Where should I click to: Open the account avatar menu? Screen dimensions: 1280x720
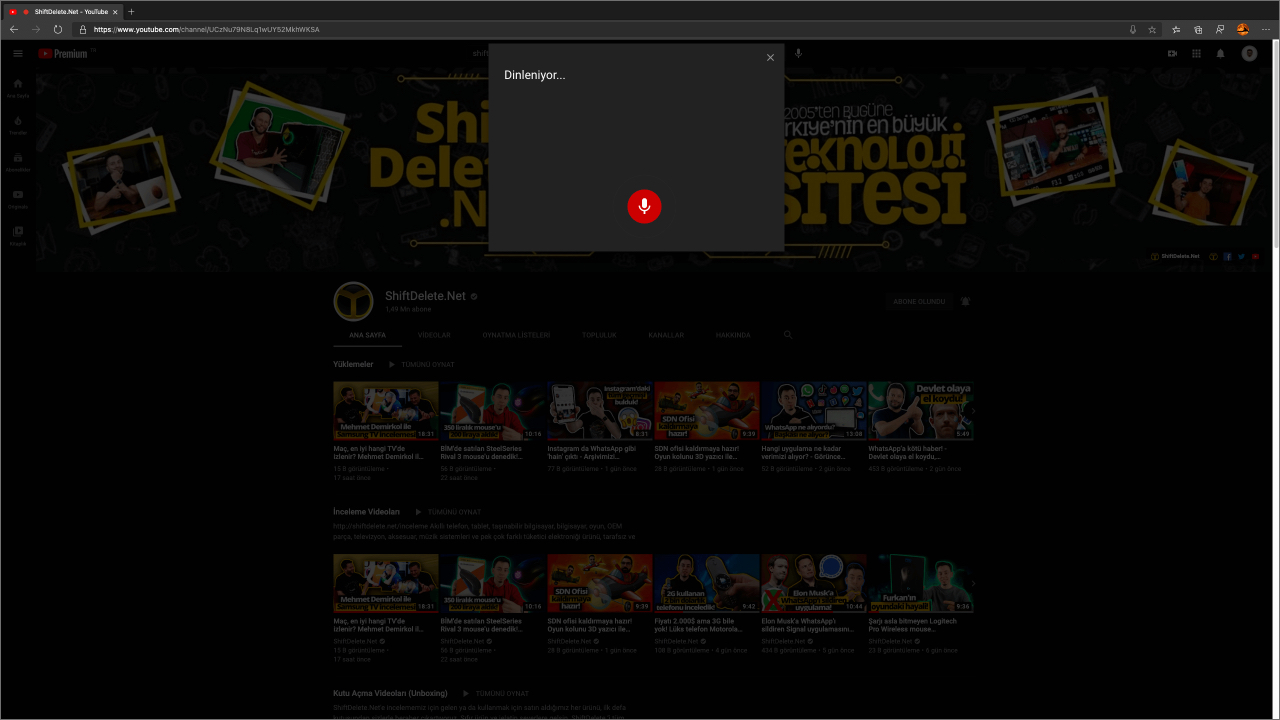click(1249, 54)
